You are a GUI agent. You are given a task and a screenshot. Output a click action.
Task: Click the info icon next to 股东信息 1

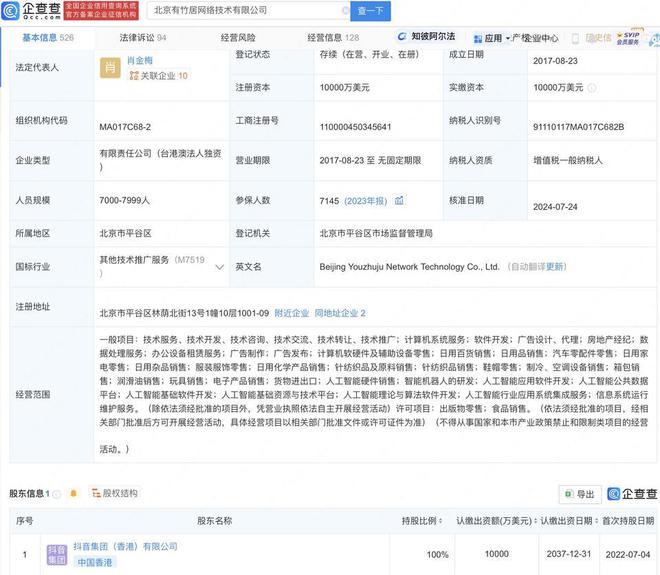click(56, 494)
